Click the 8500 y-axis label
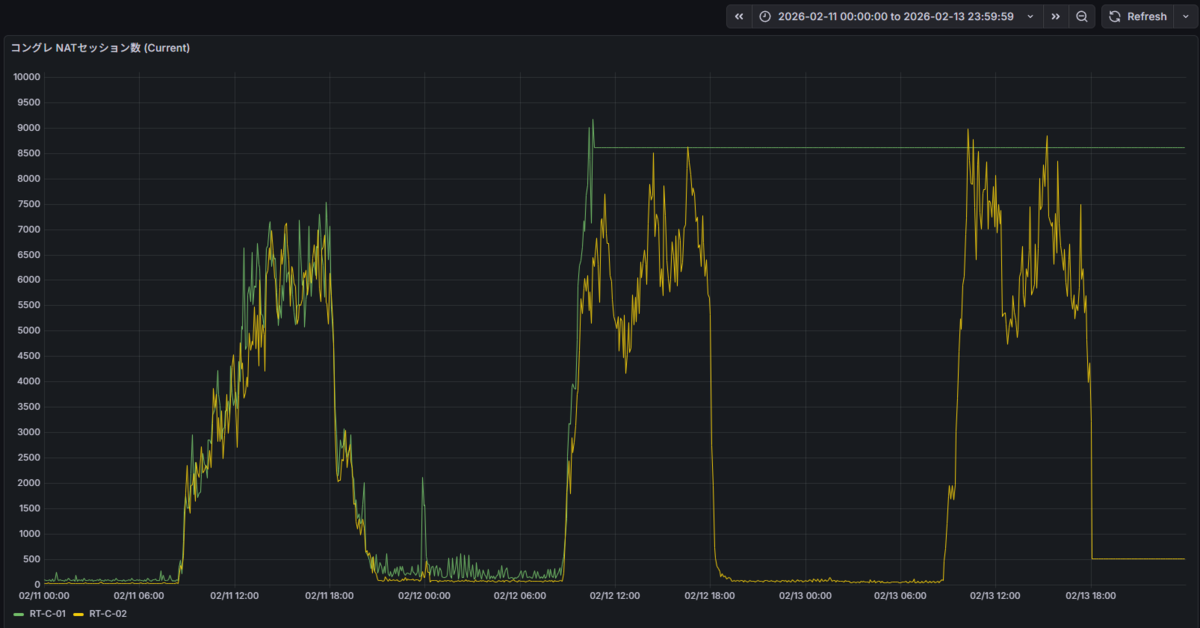Screen dimensions: 1200x628 coord(28,153)
